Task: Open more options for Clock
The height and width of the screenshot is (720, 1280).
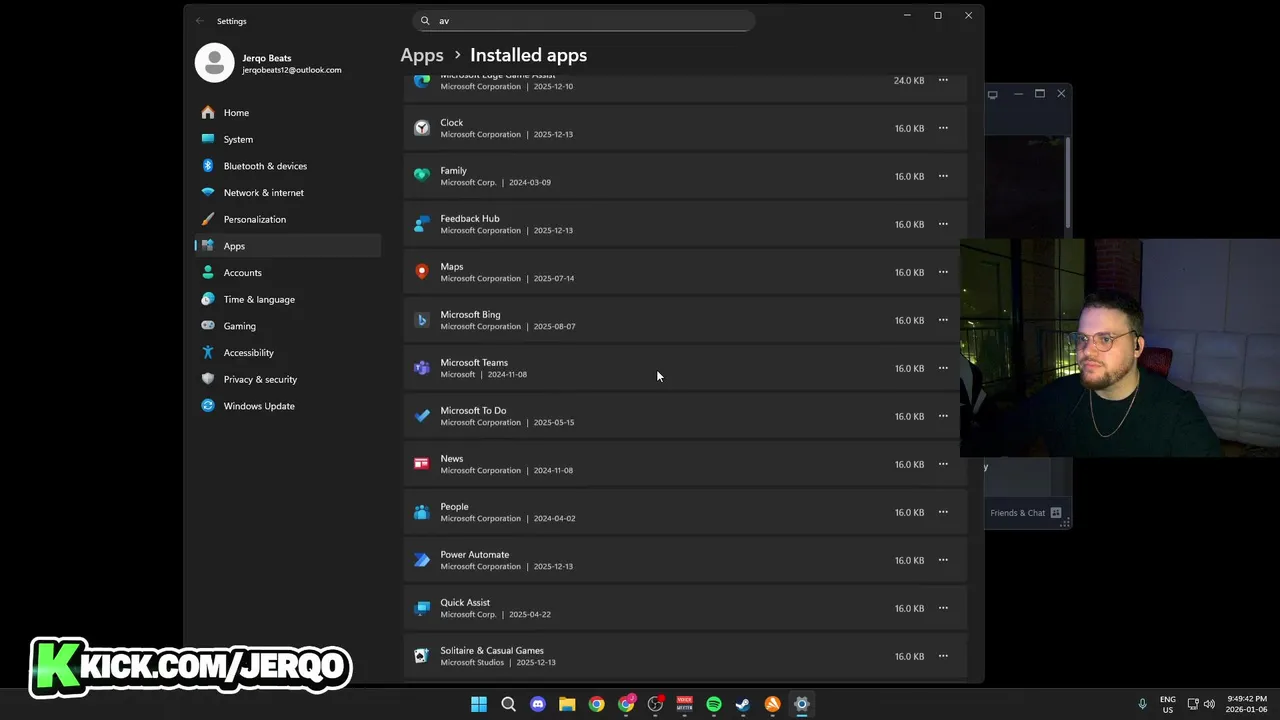Action: pyautogui.click(x=943, y=128)
